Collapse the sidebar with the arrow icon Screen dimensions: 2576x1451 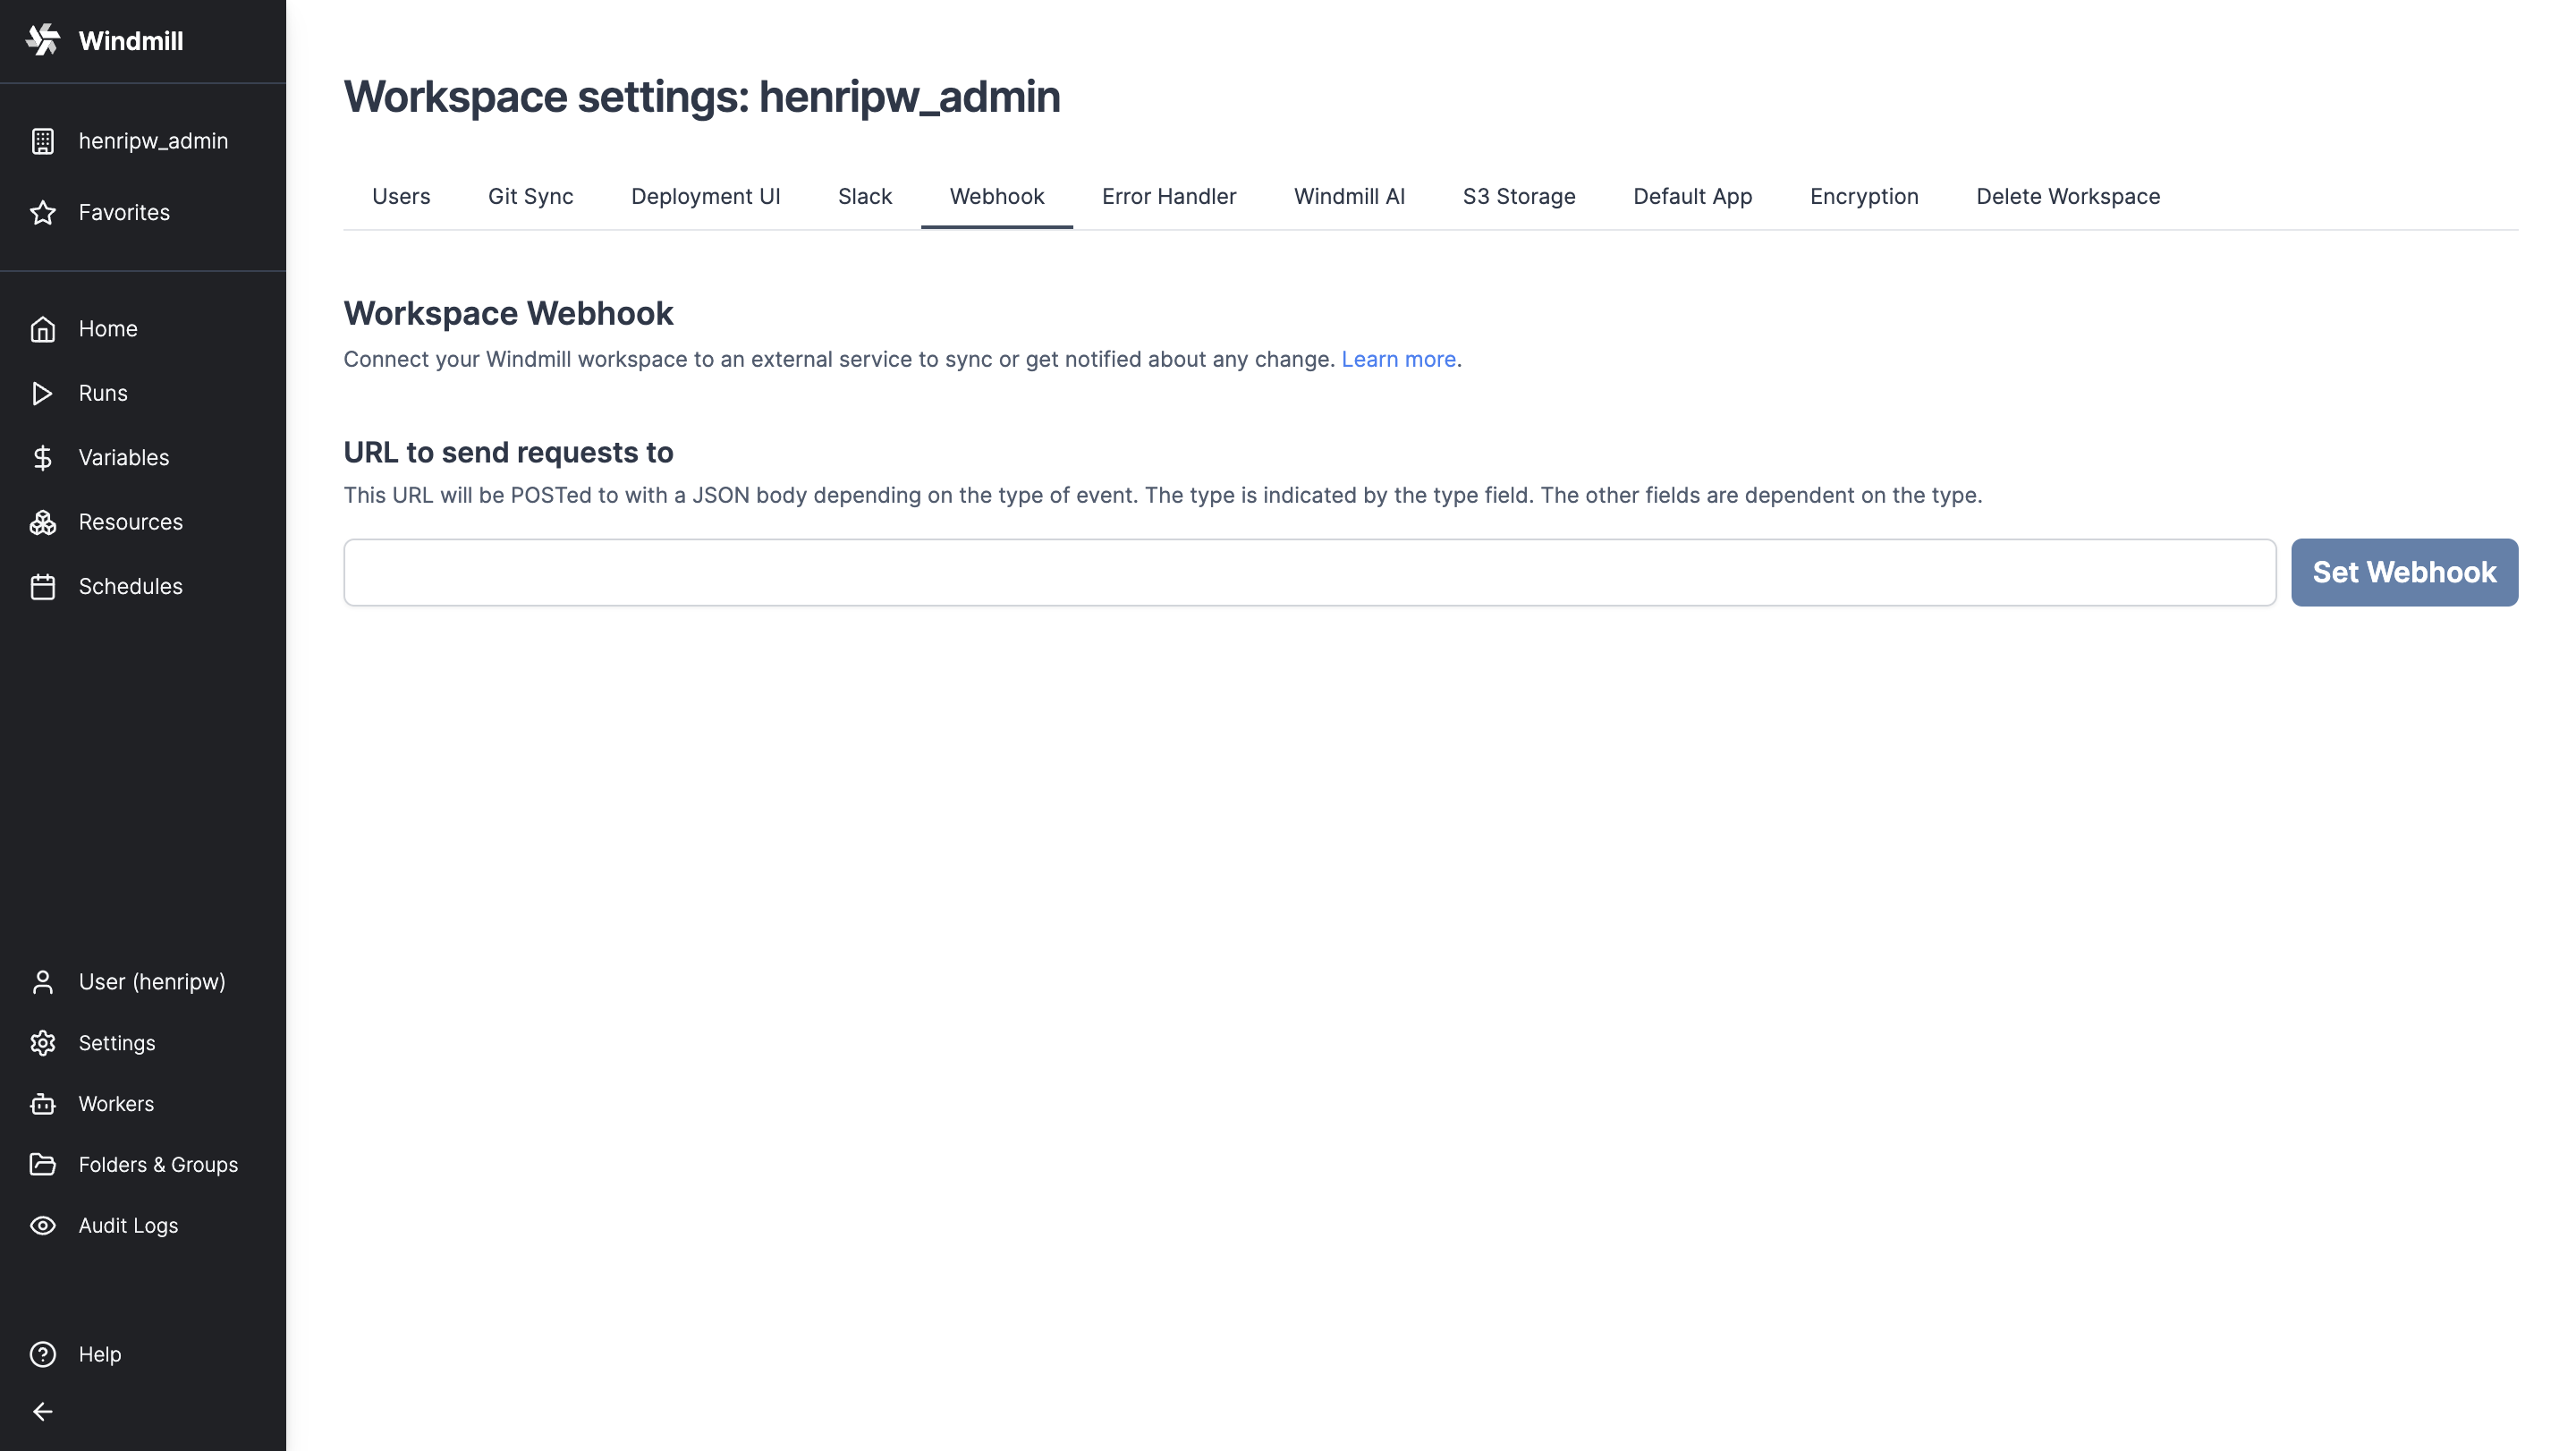click(43, 1411)
